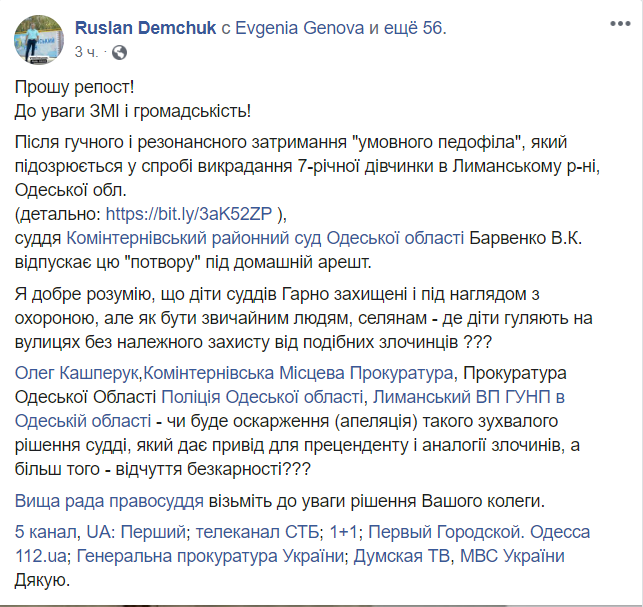Click the Олег Кашперук mention
This screenshot has width=643, height=607.
coord(79,373)
